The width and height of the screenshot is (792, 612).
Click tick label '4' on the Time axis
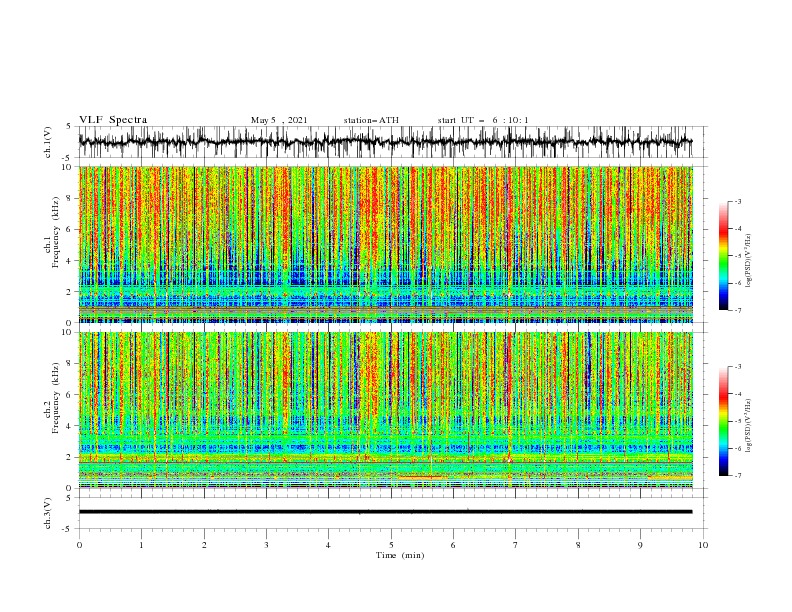point(328,545)
